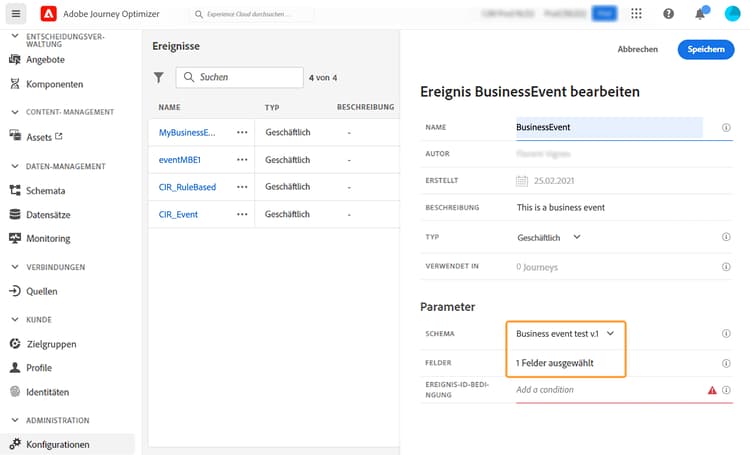This screenshot has height=455, width=750.
Task: Open the hamburger navigation menu
Action: [16, 14]
